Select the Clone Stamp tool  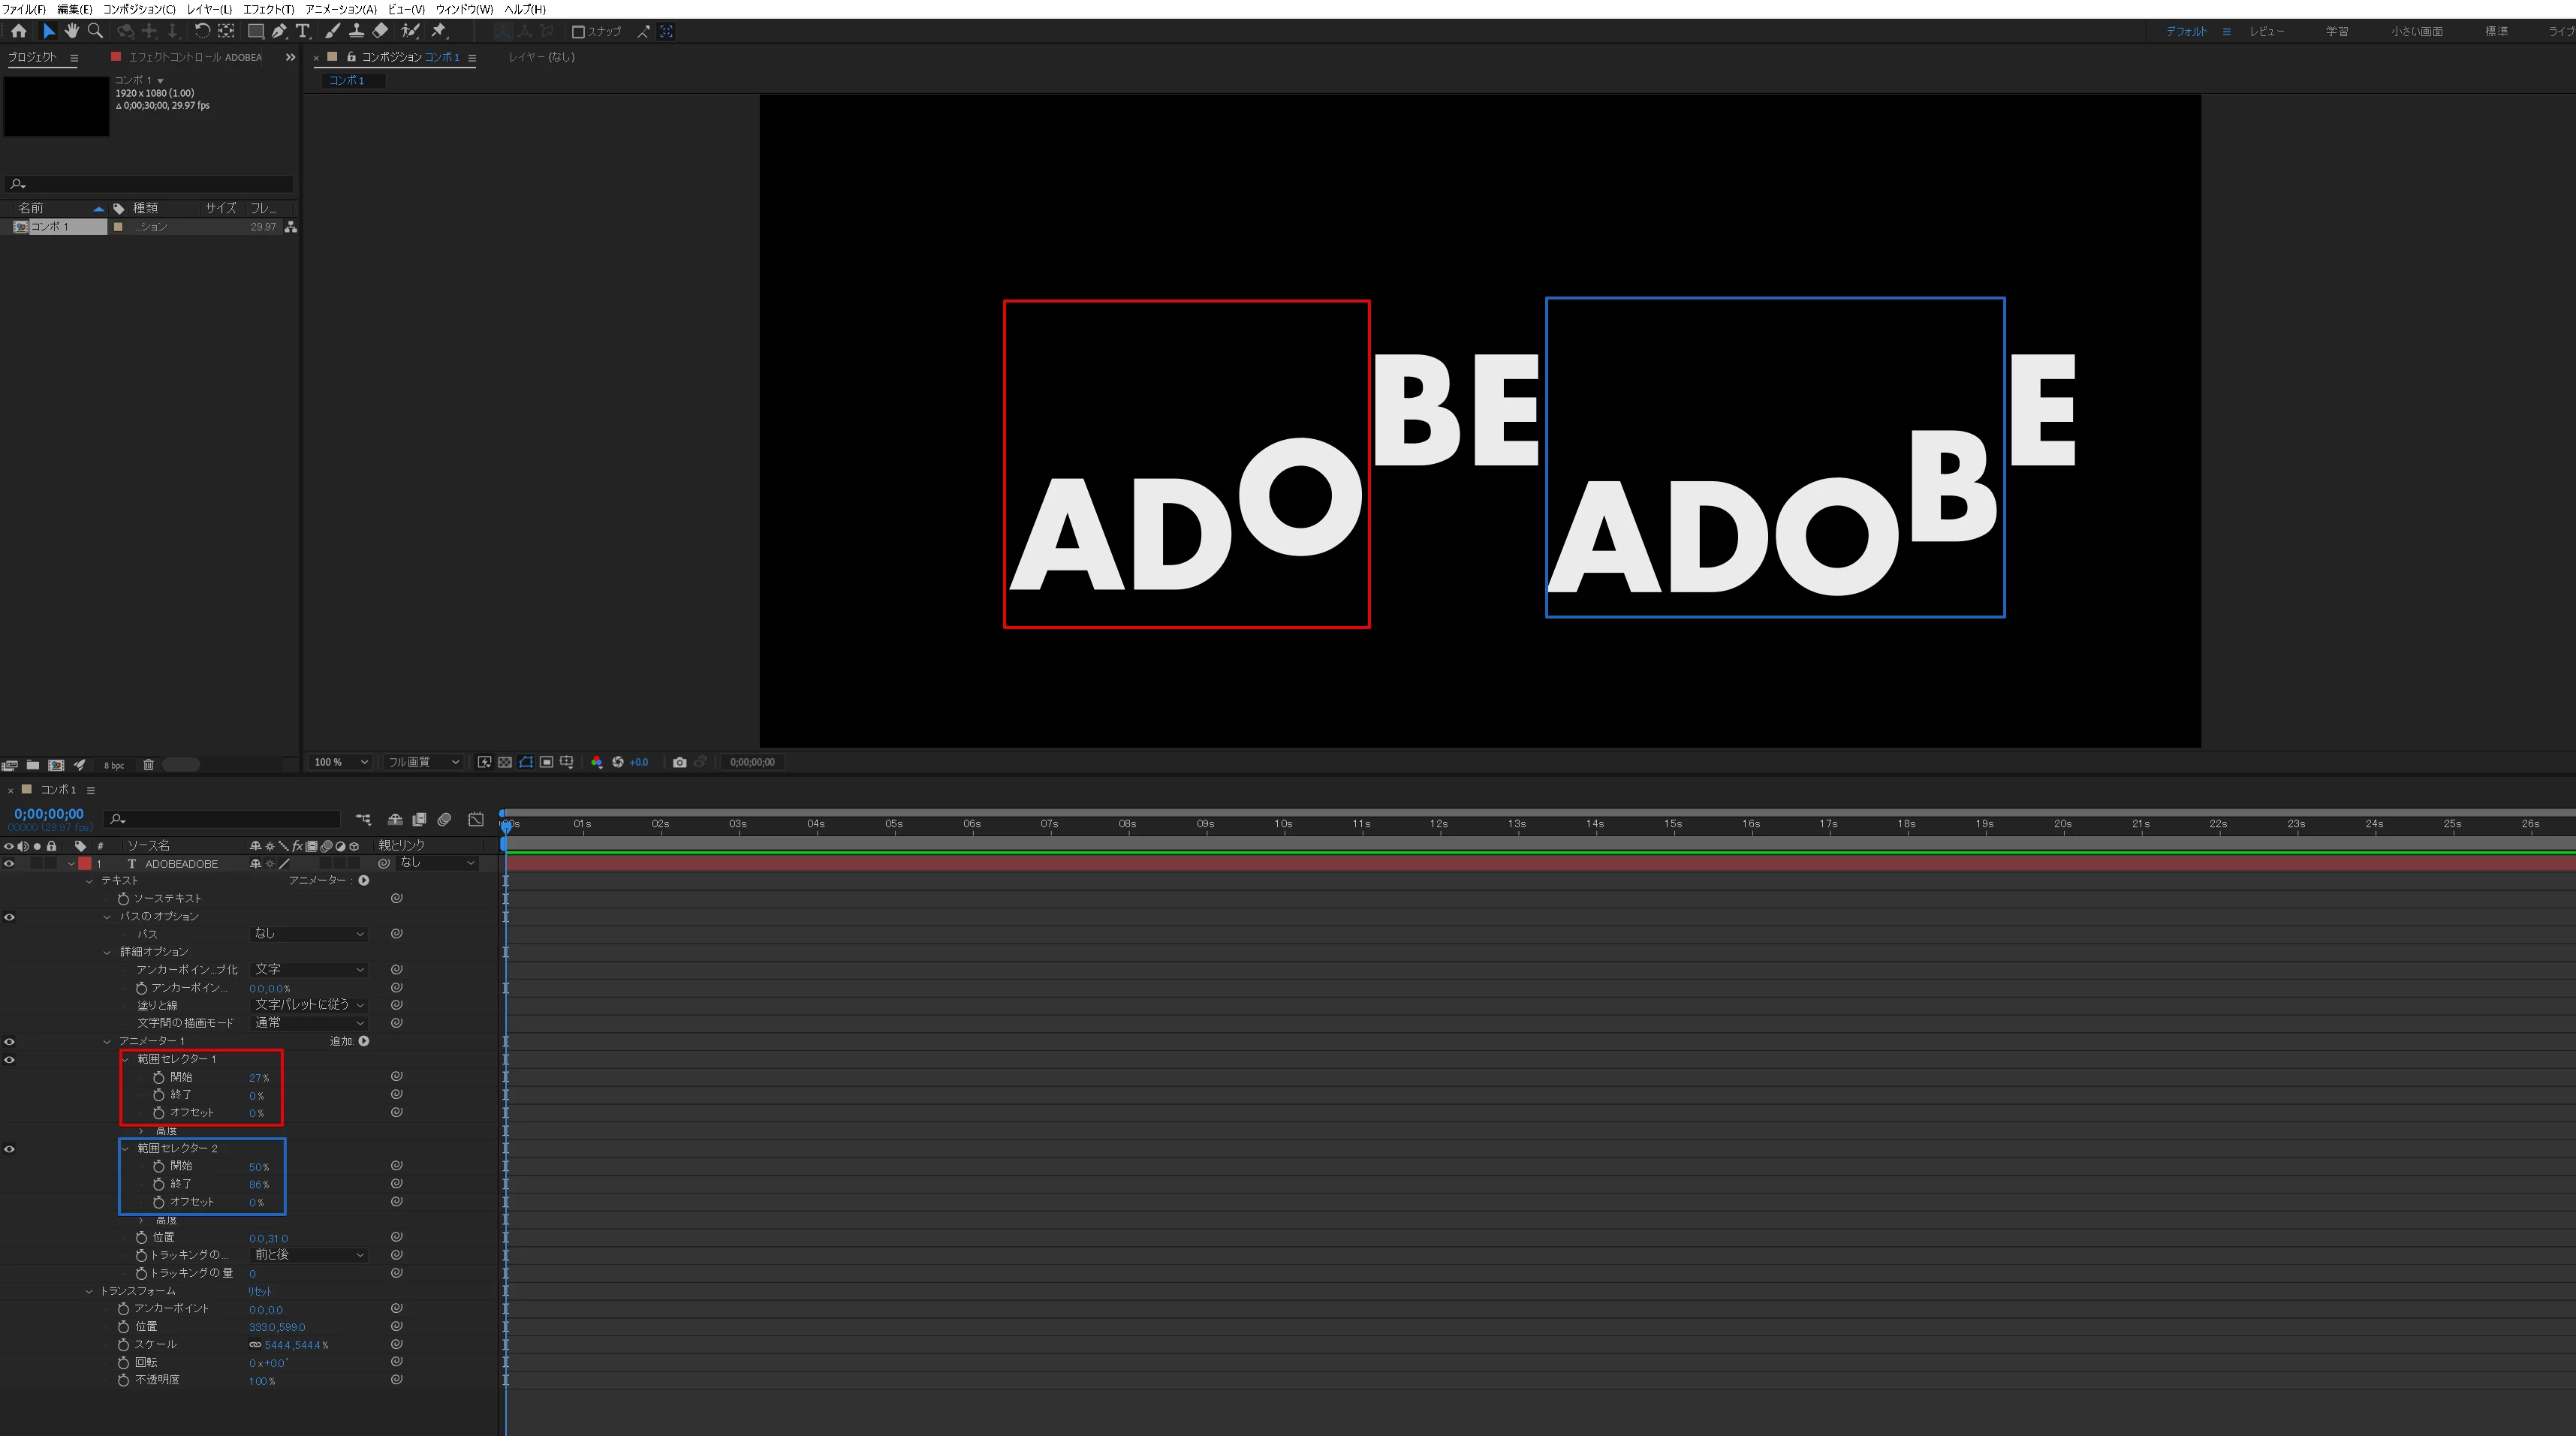click(x=356, y=31)
